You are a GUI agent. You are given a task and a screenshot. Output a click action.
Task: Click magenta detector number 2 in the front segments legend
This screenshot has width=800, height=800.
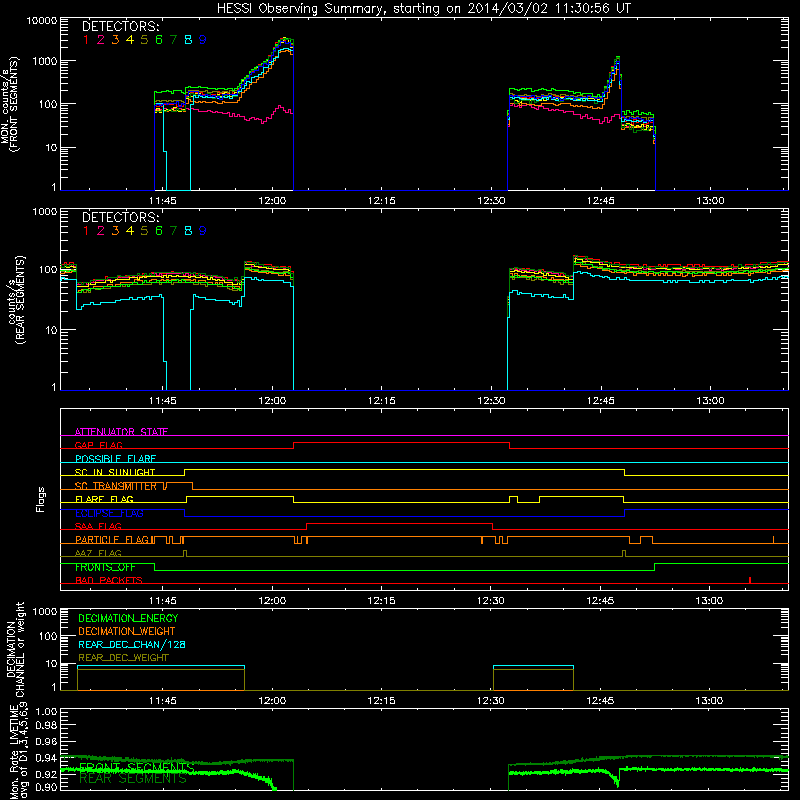101,40
